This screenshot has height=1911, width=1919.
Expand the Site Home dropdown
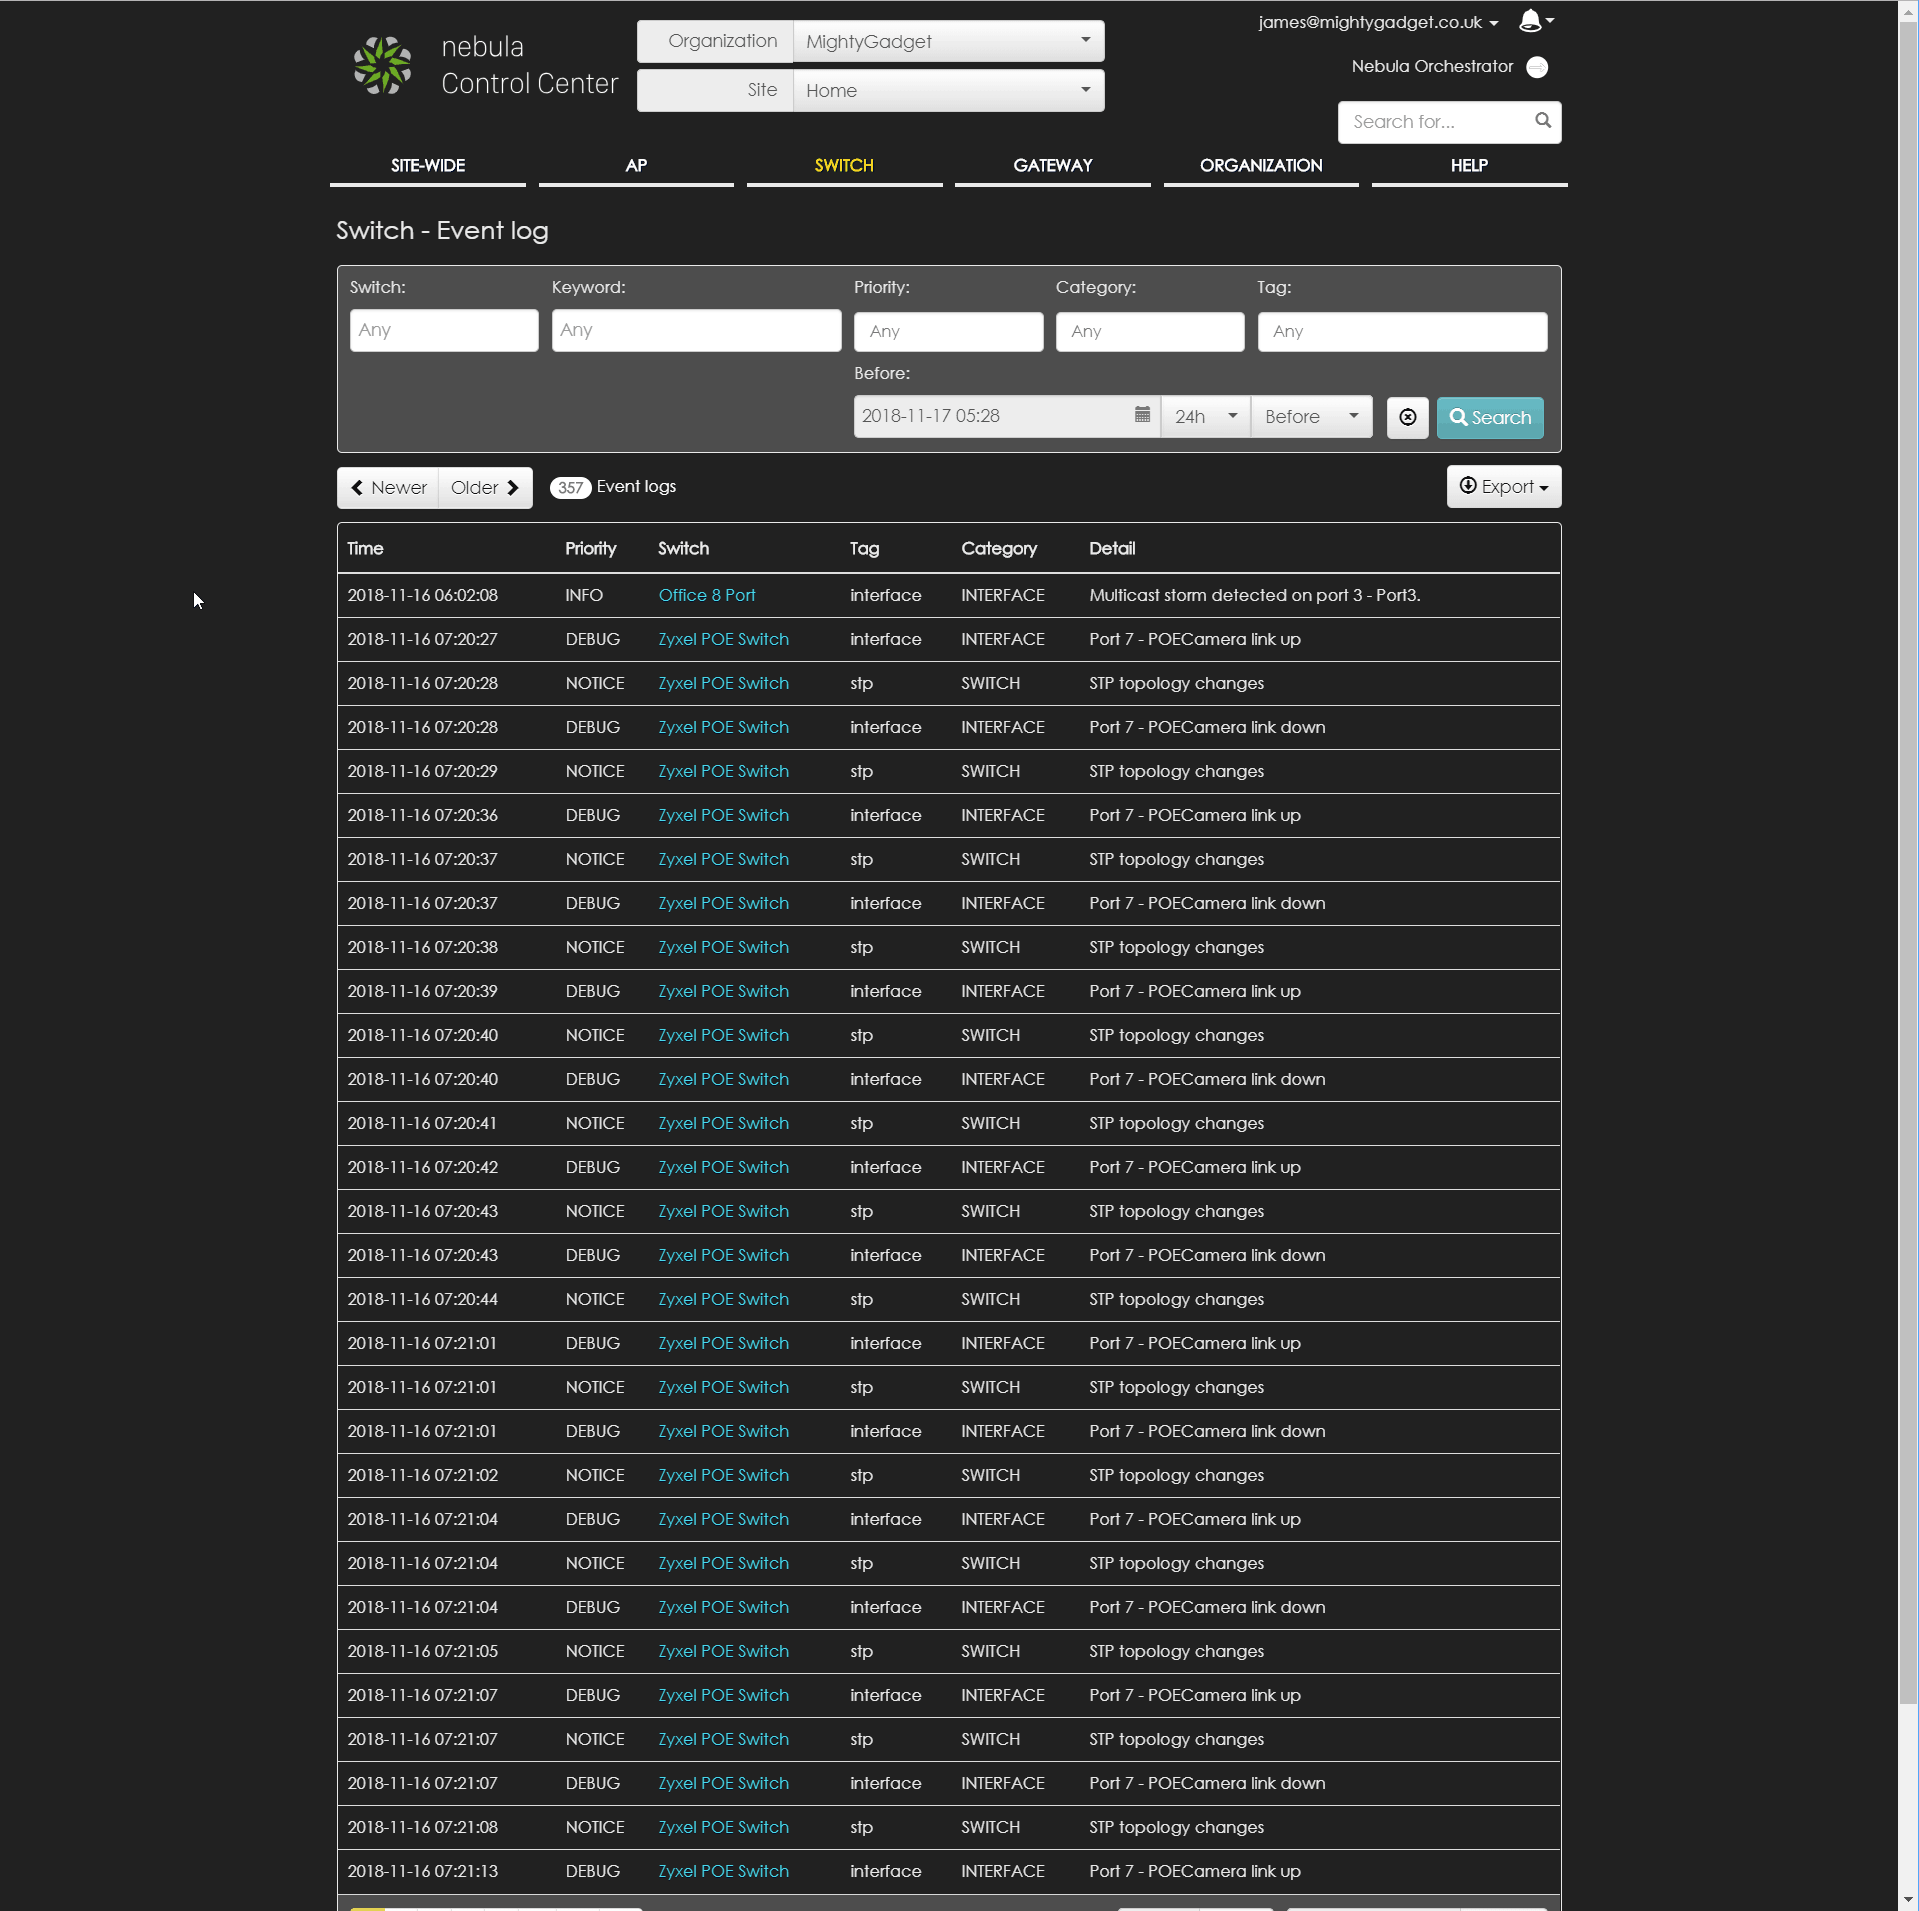(947, 91)
